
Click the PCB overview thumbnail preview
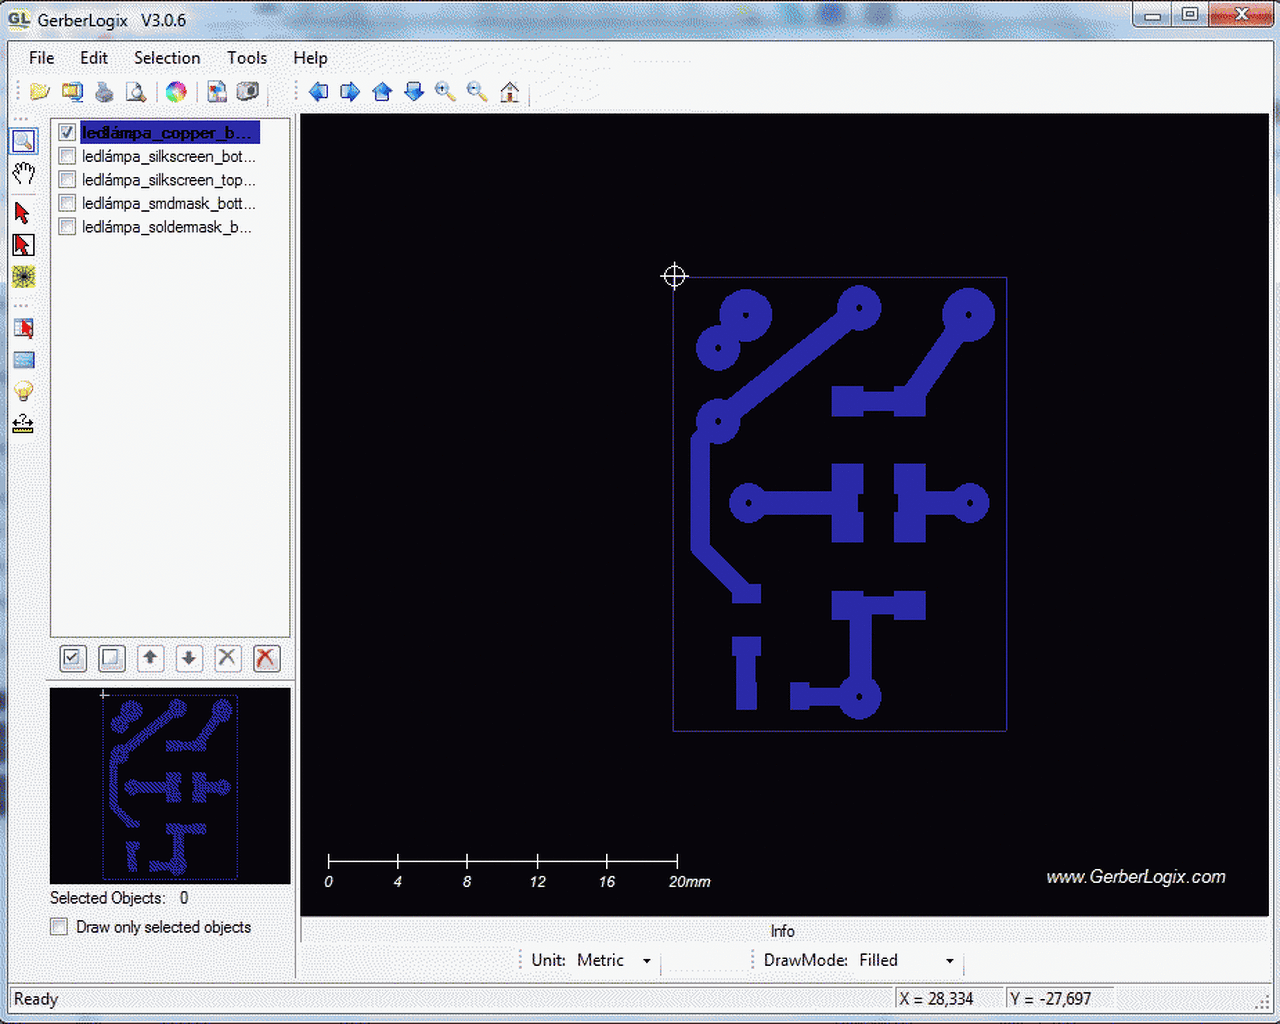170,785
